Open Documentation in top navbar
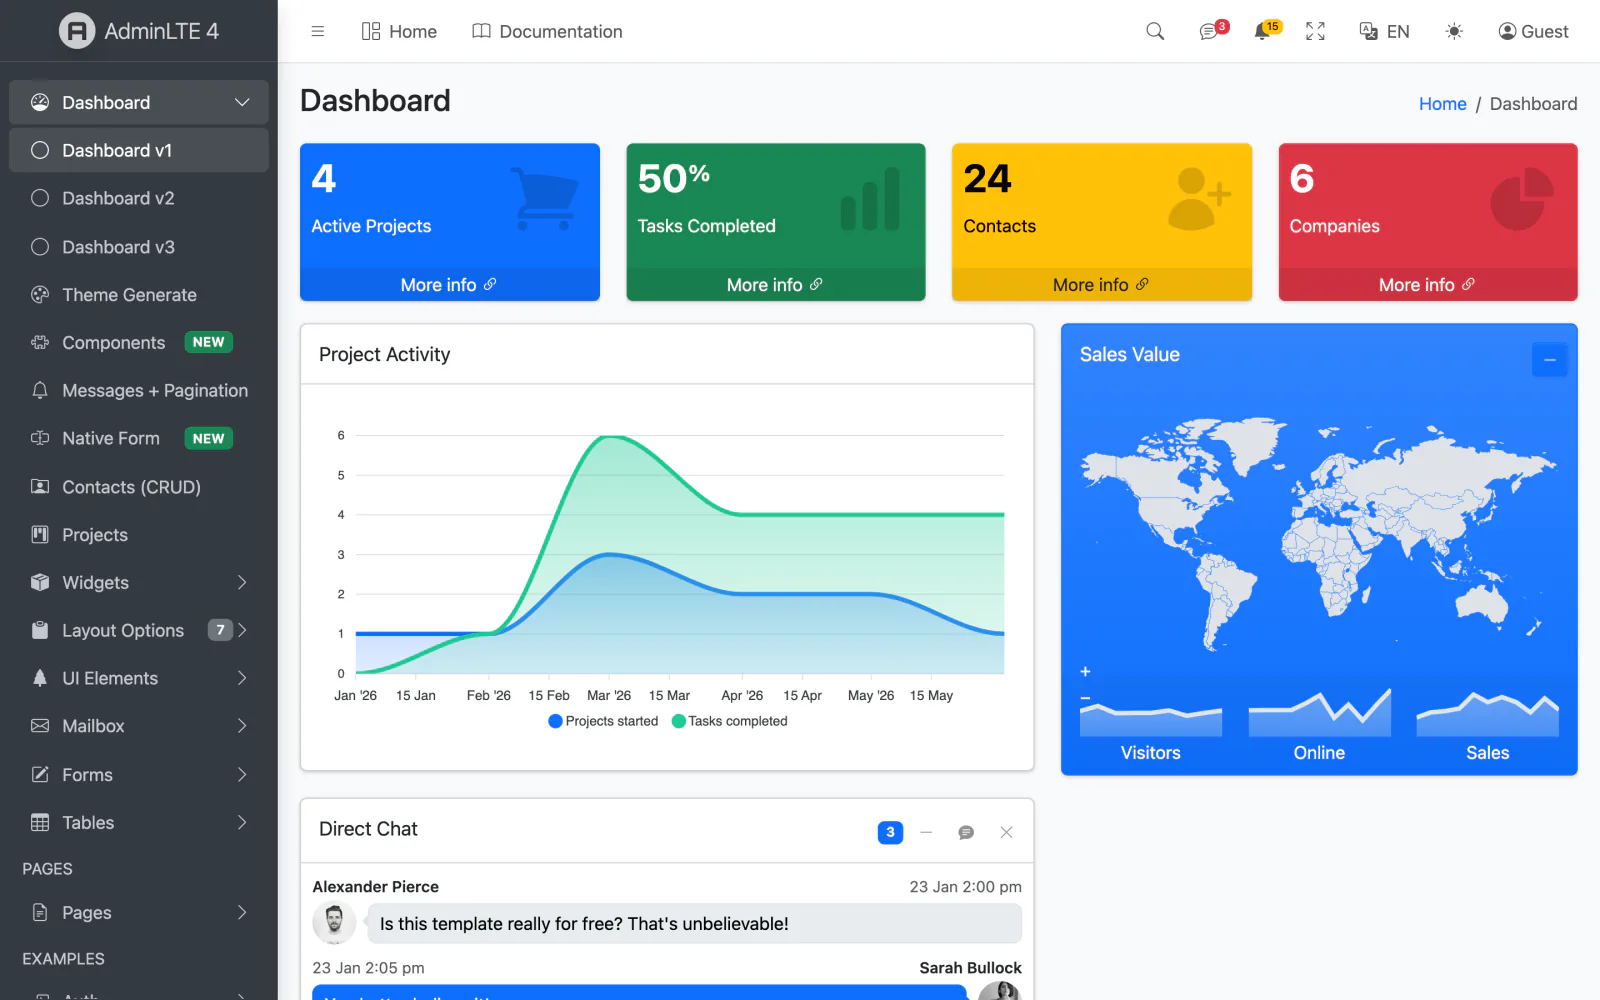Viewport: 1600px width, 1000px height. 547,31
